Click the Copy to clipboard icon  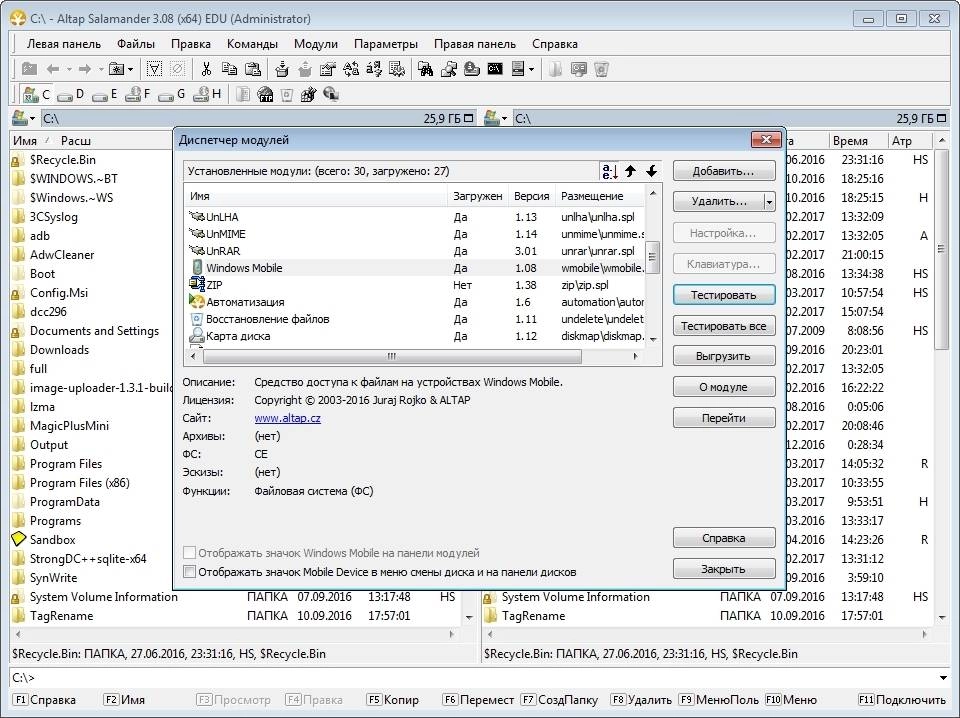click(x=230, y=69)
